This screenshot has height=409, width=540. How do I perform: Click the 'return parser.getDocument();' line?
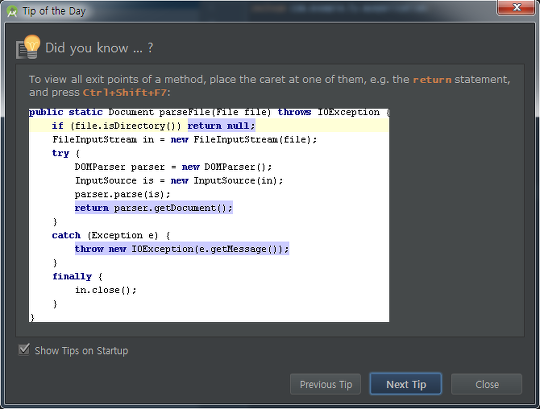tap(154, 208)
